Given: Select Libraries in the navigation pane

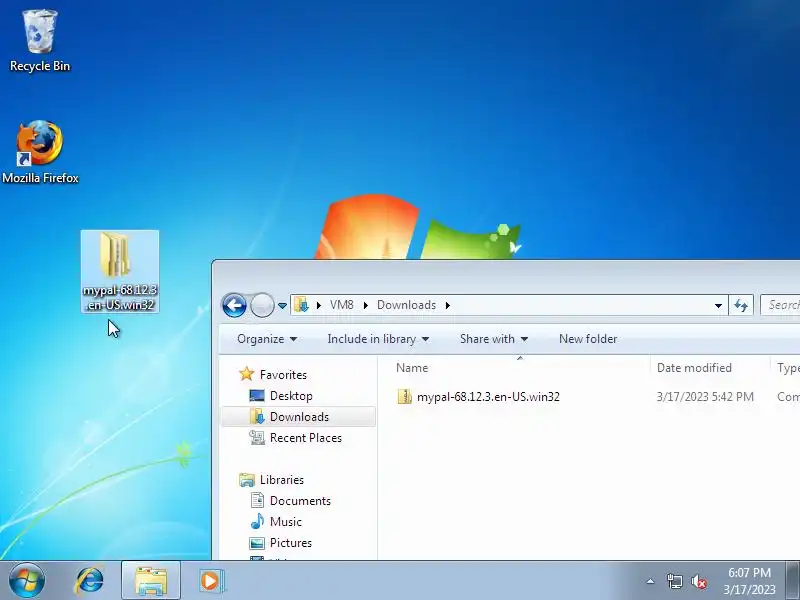Looking at the screenshot, I should [282, 480].
